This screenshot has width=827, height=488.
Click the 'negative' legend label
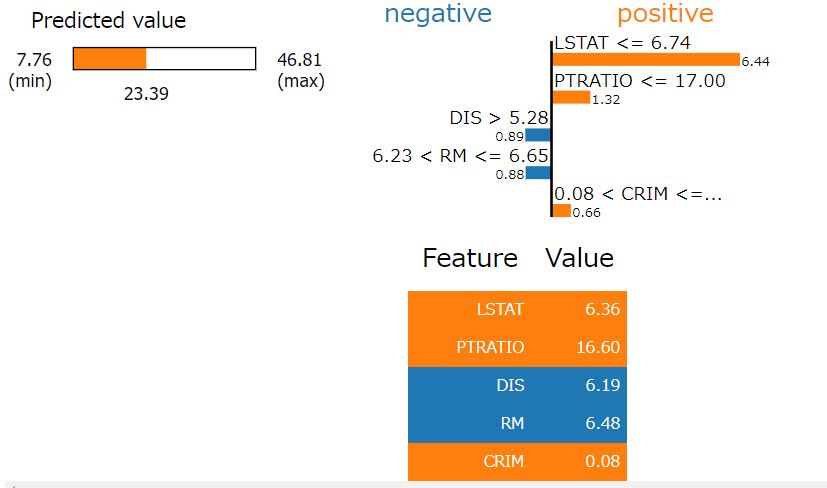[438, 14]
